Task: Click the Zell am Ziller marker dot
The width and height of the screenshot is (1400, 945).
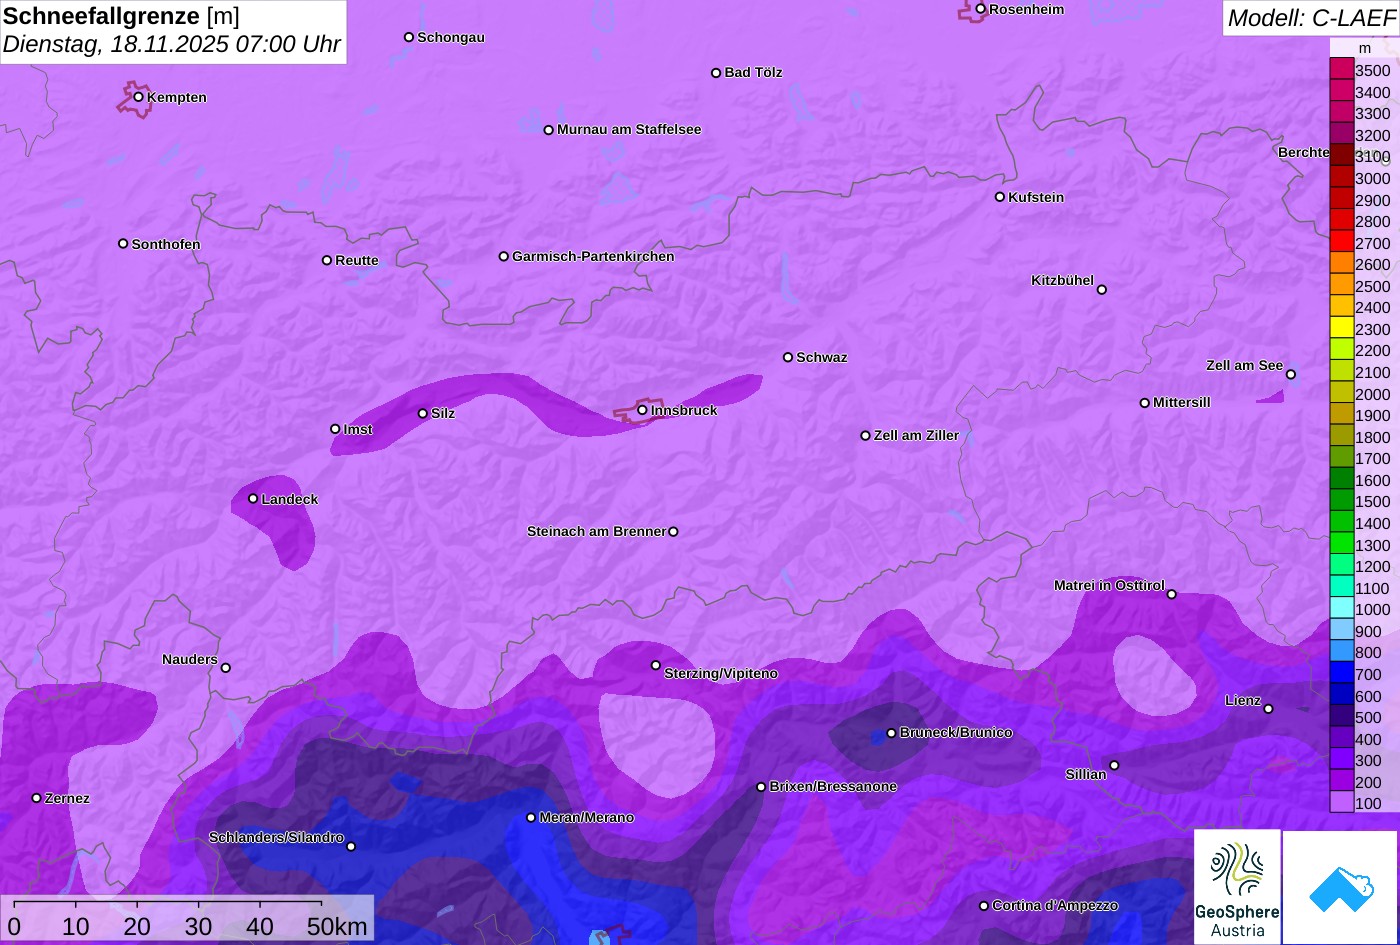Action: (865, 436)
